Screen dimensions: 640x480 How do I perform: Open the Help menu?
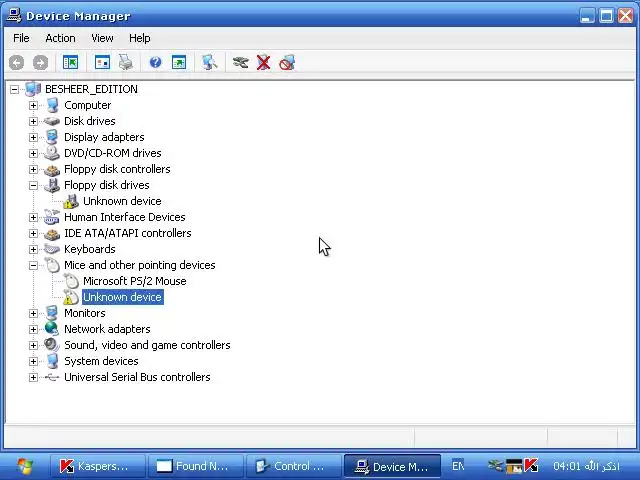tap(140, 38)
